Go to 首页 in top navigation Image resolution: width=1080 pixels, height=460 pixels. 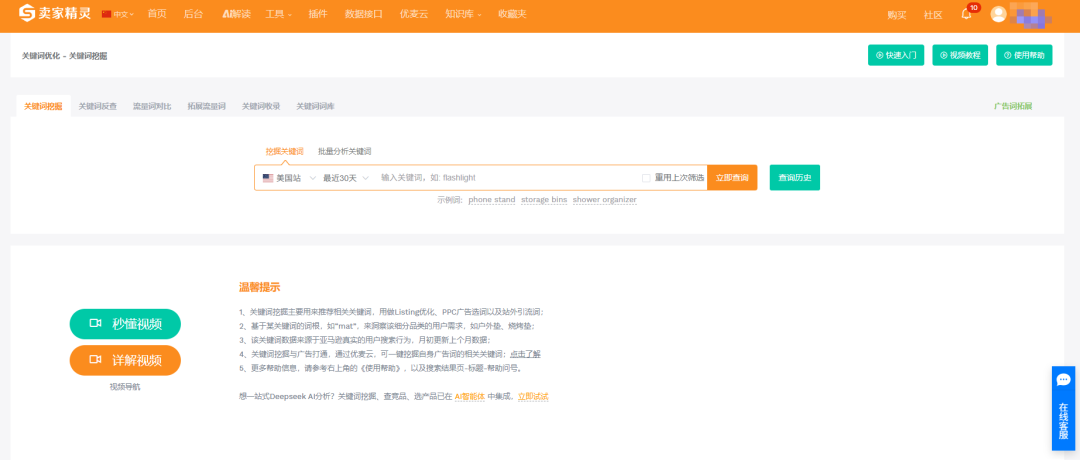pos(157,14)
